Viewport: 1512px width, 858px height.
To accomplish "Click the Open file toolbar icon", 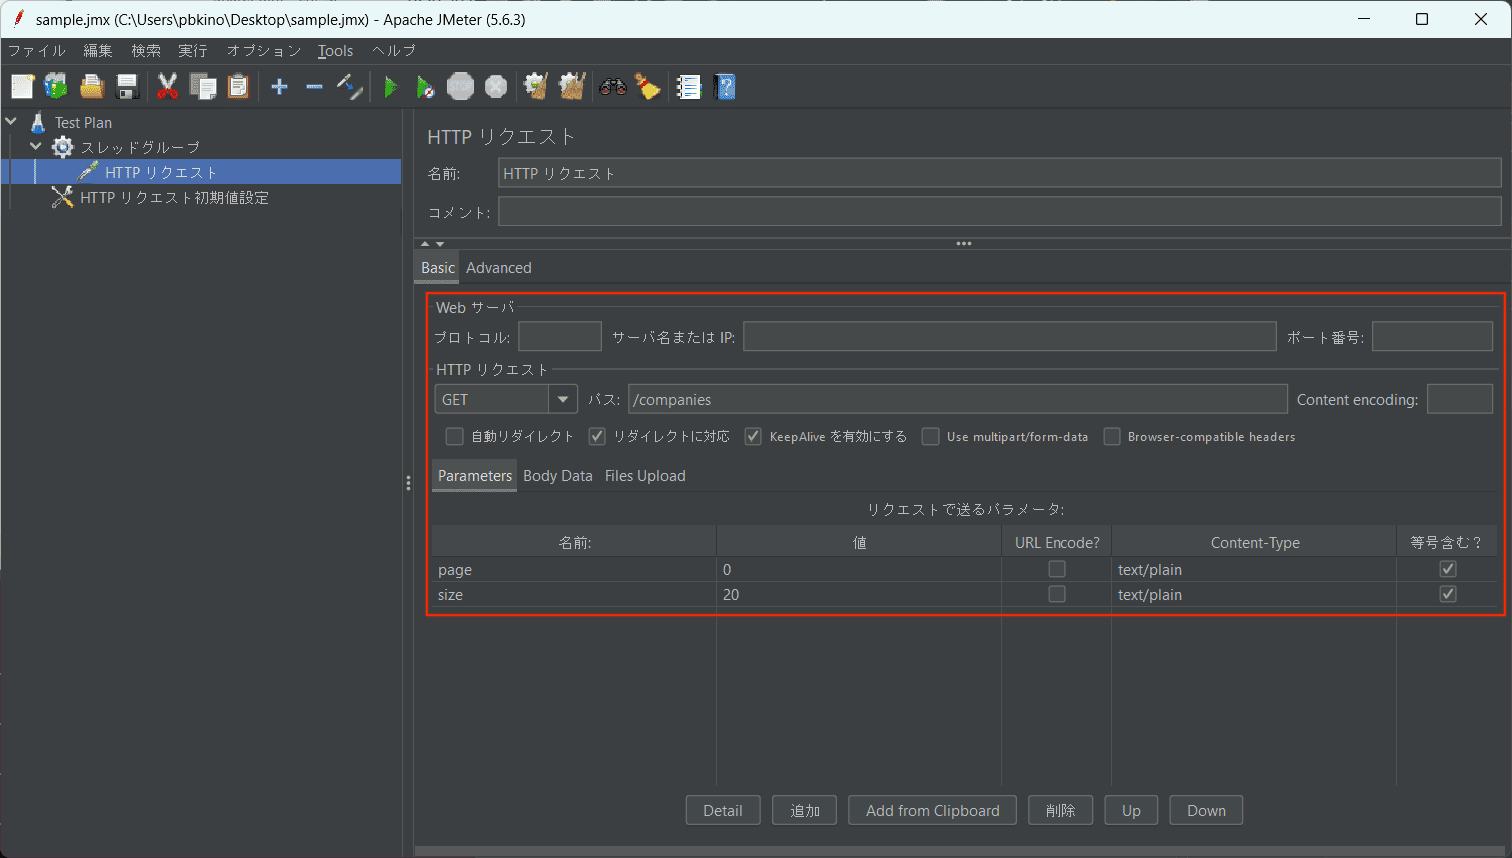I will tap(92, 87).
